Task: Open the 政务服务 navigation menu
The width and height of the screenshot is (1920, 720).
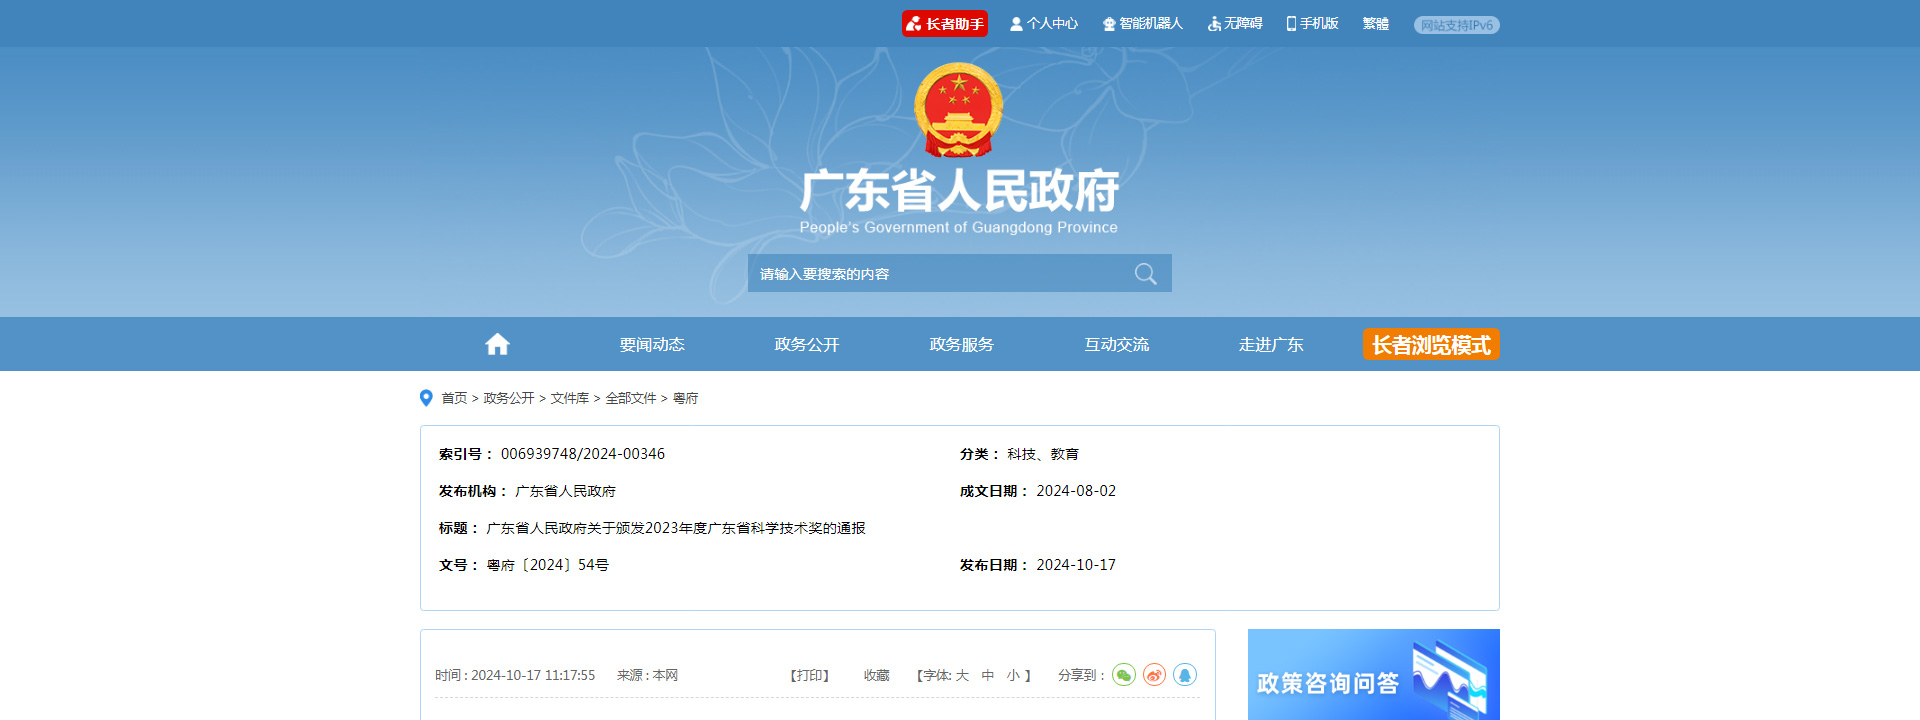Action: click(x=961, y=345)
